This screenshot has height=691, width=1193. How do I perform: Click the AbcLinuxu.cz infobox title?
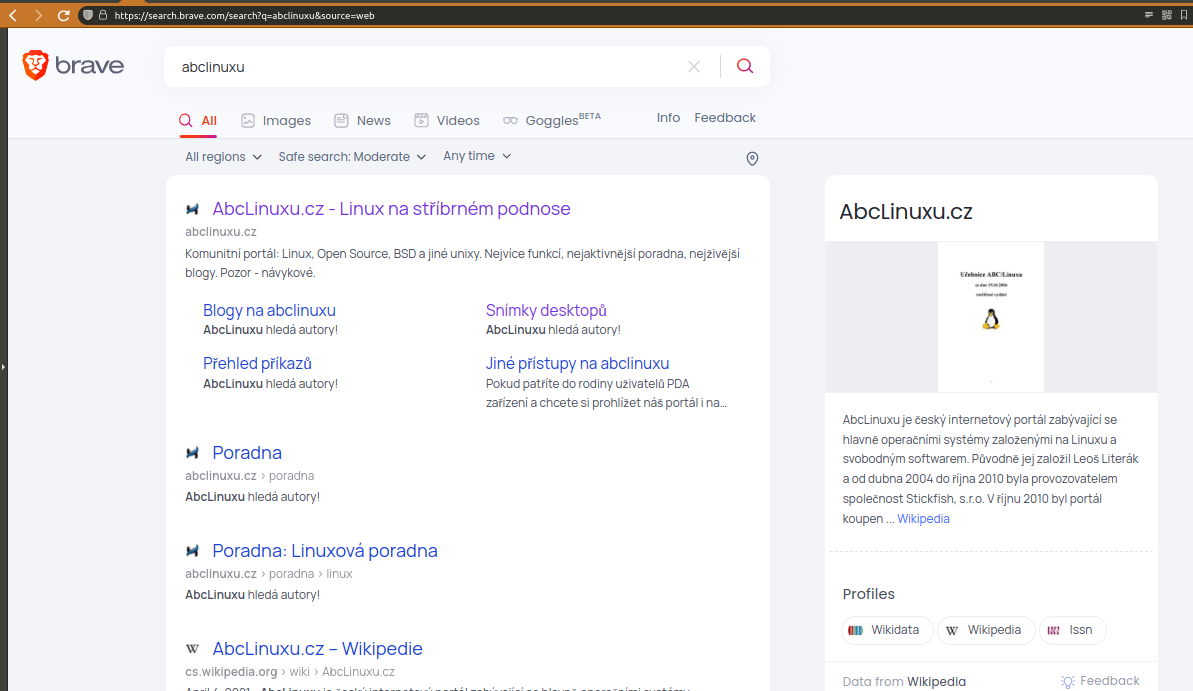coord(905,212)
